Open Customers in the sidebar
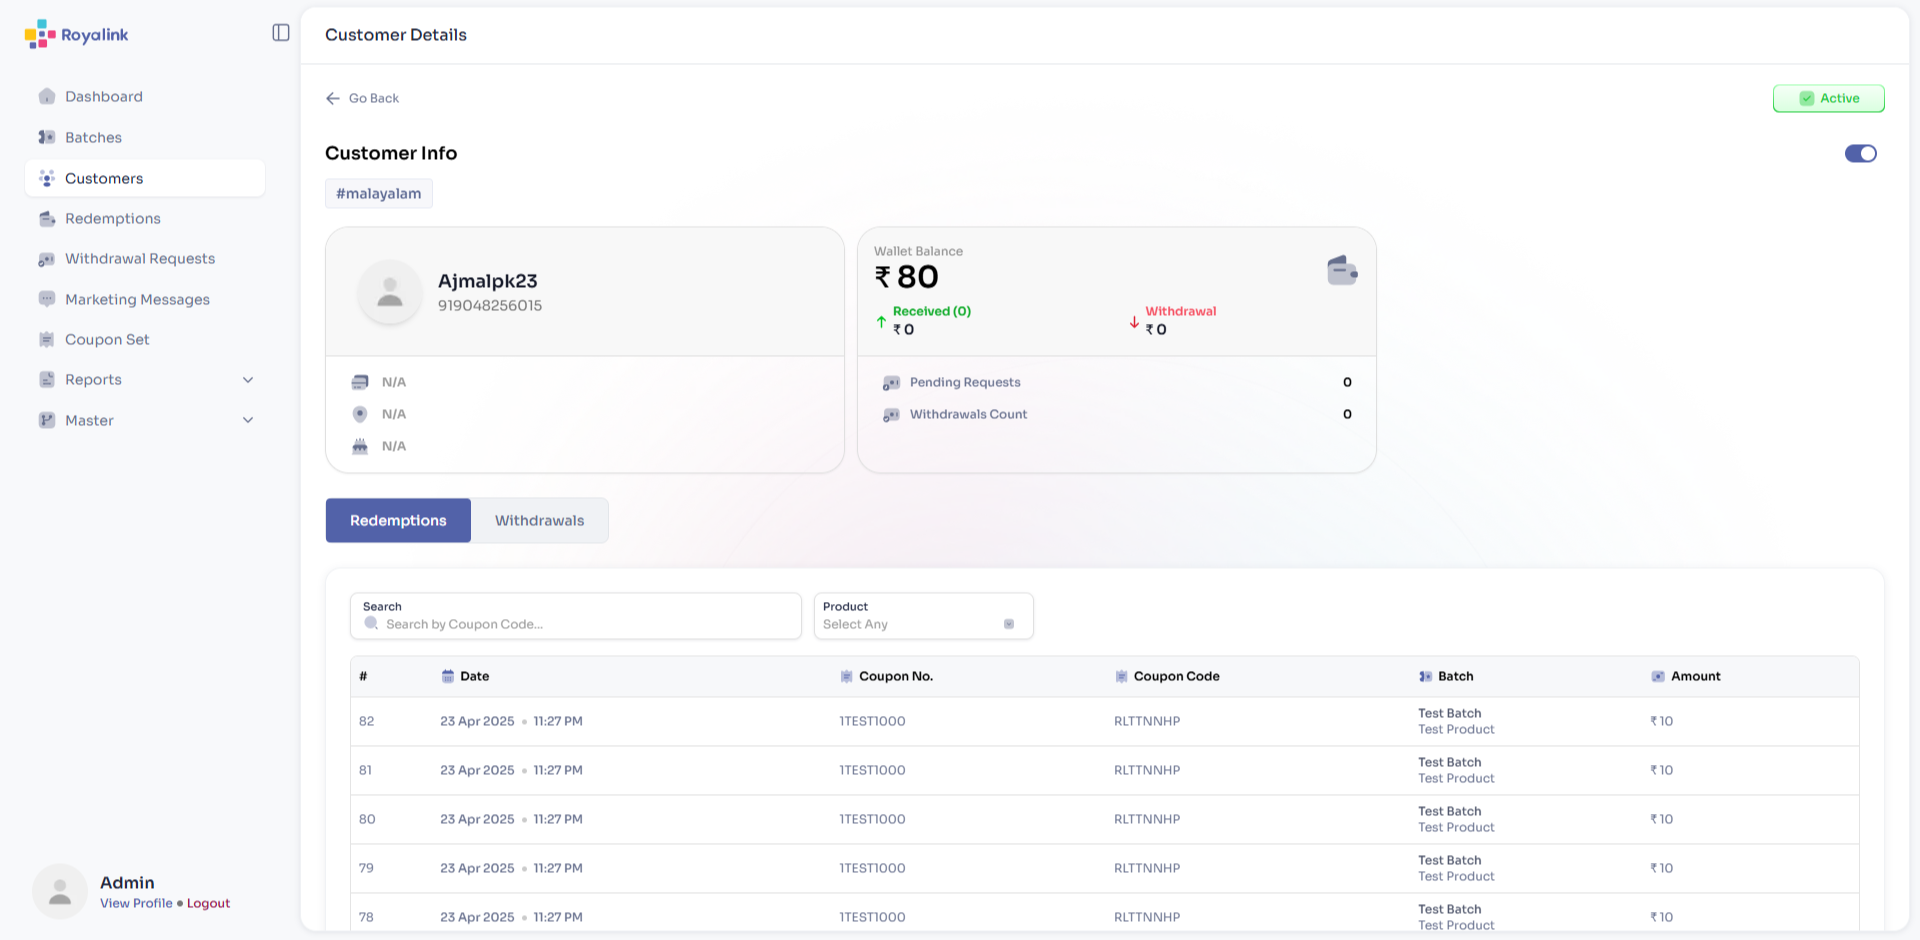This screenshot has width=1920, height=940. tap(104, 178)
